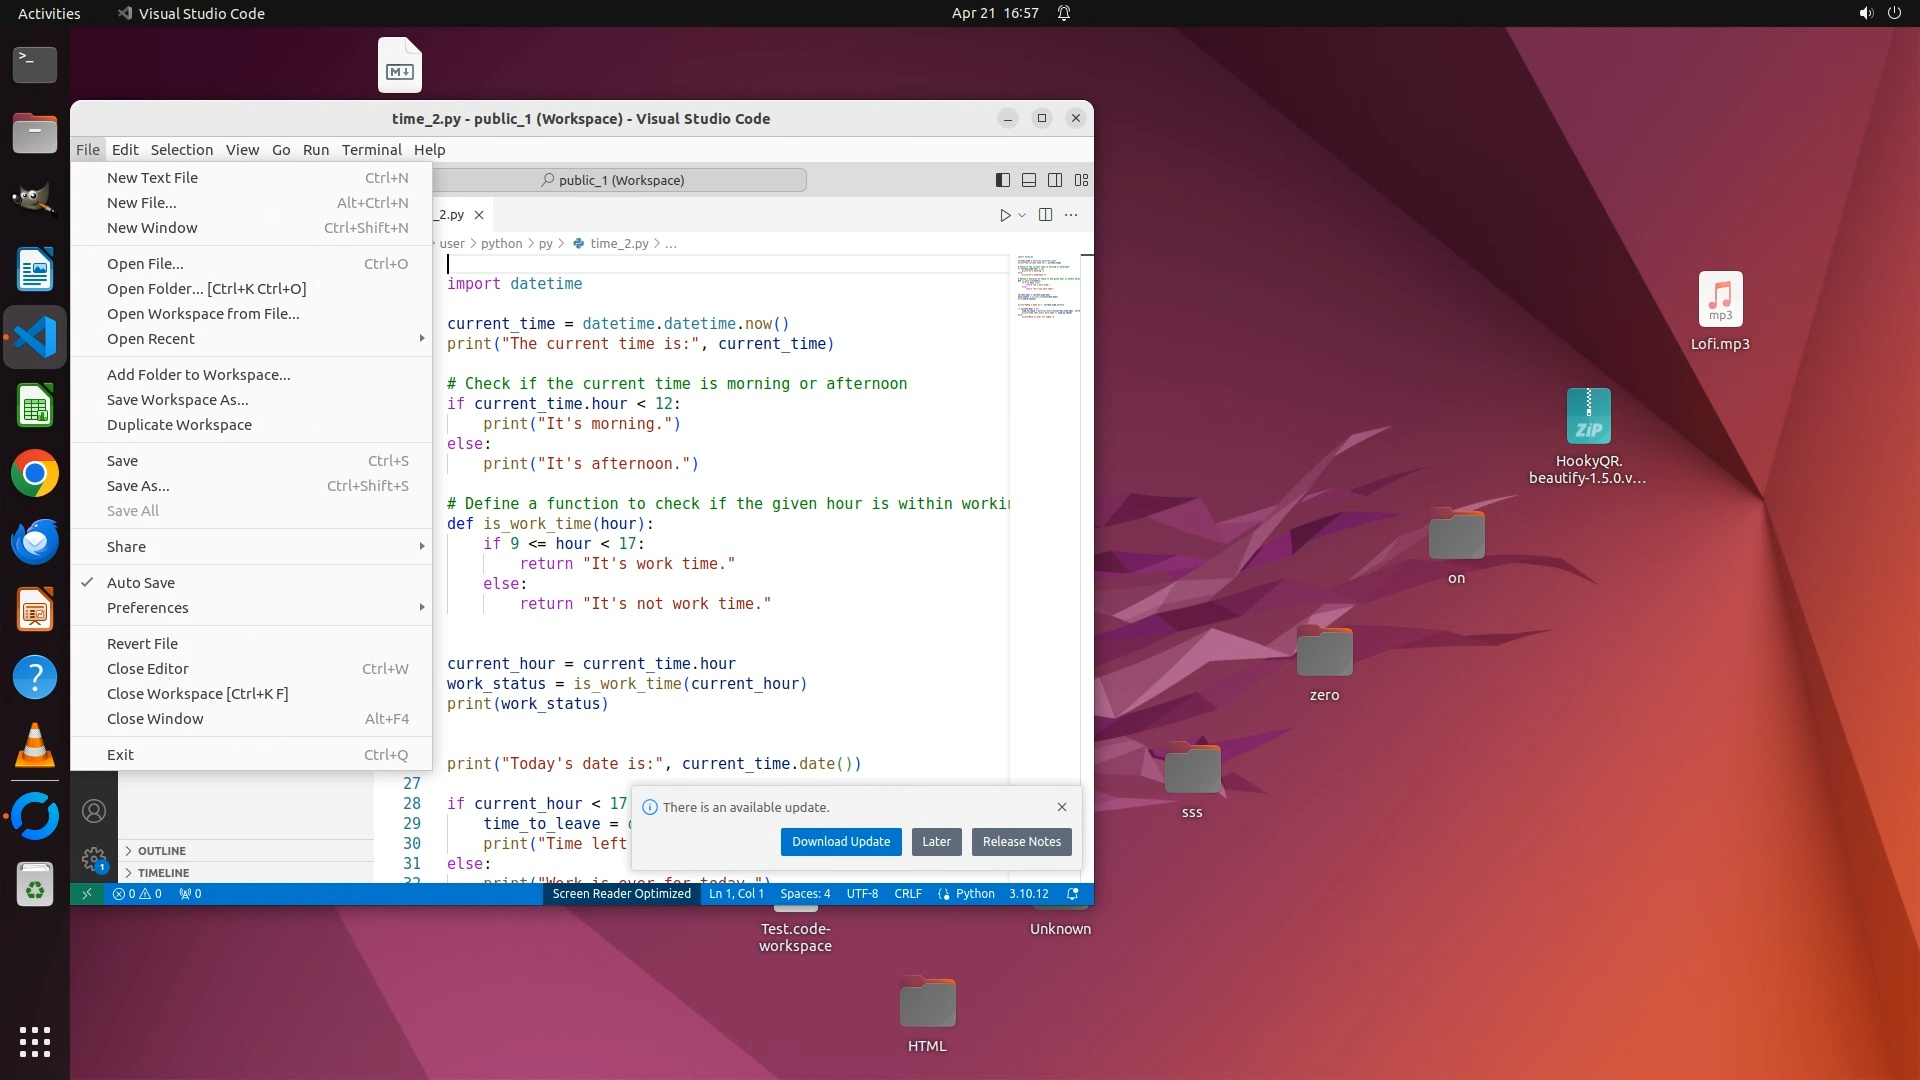1920x1080 pixels.
Task: Open the run options dropdown arrow
Action: click(1022, 215)
